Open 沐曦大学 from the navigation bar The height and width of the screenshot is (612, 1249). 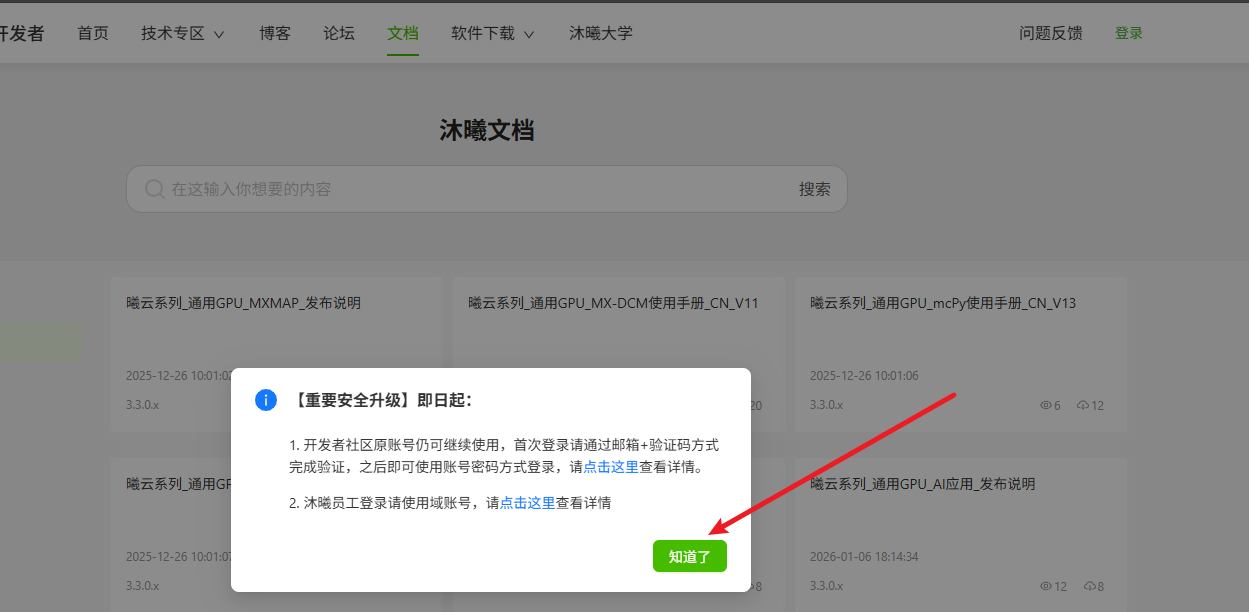(x=601, y=33)
